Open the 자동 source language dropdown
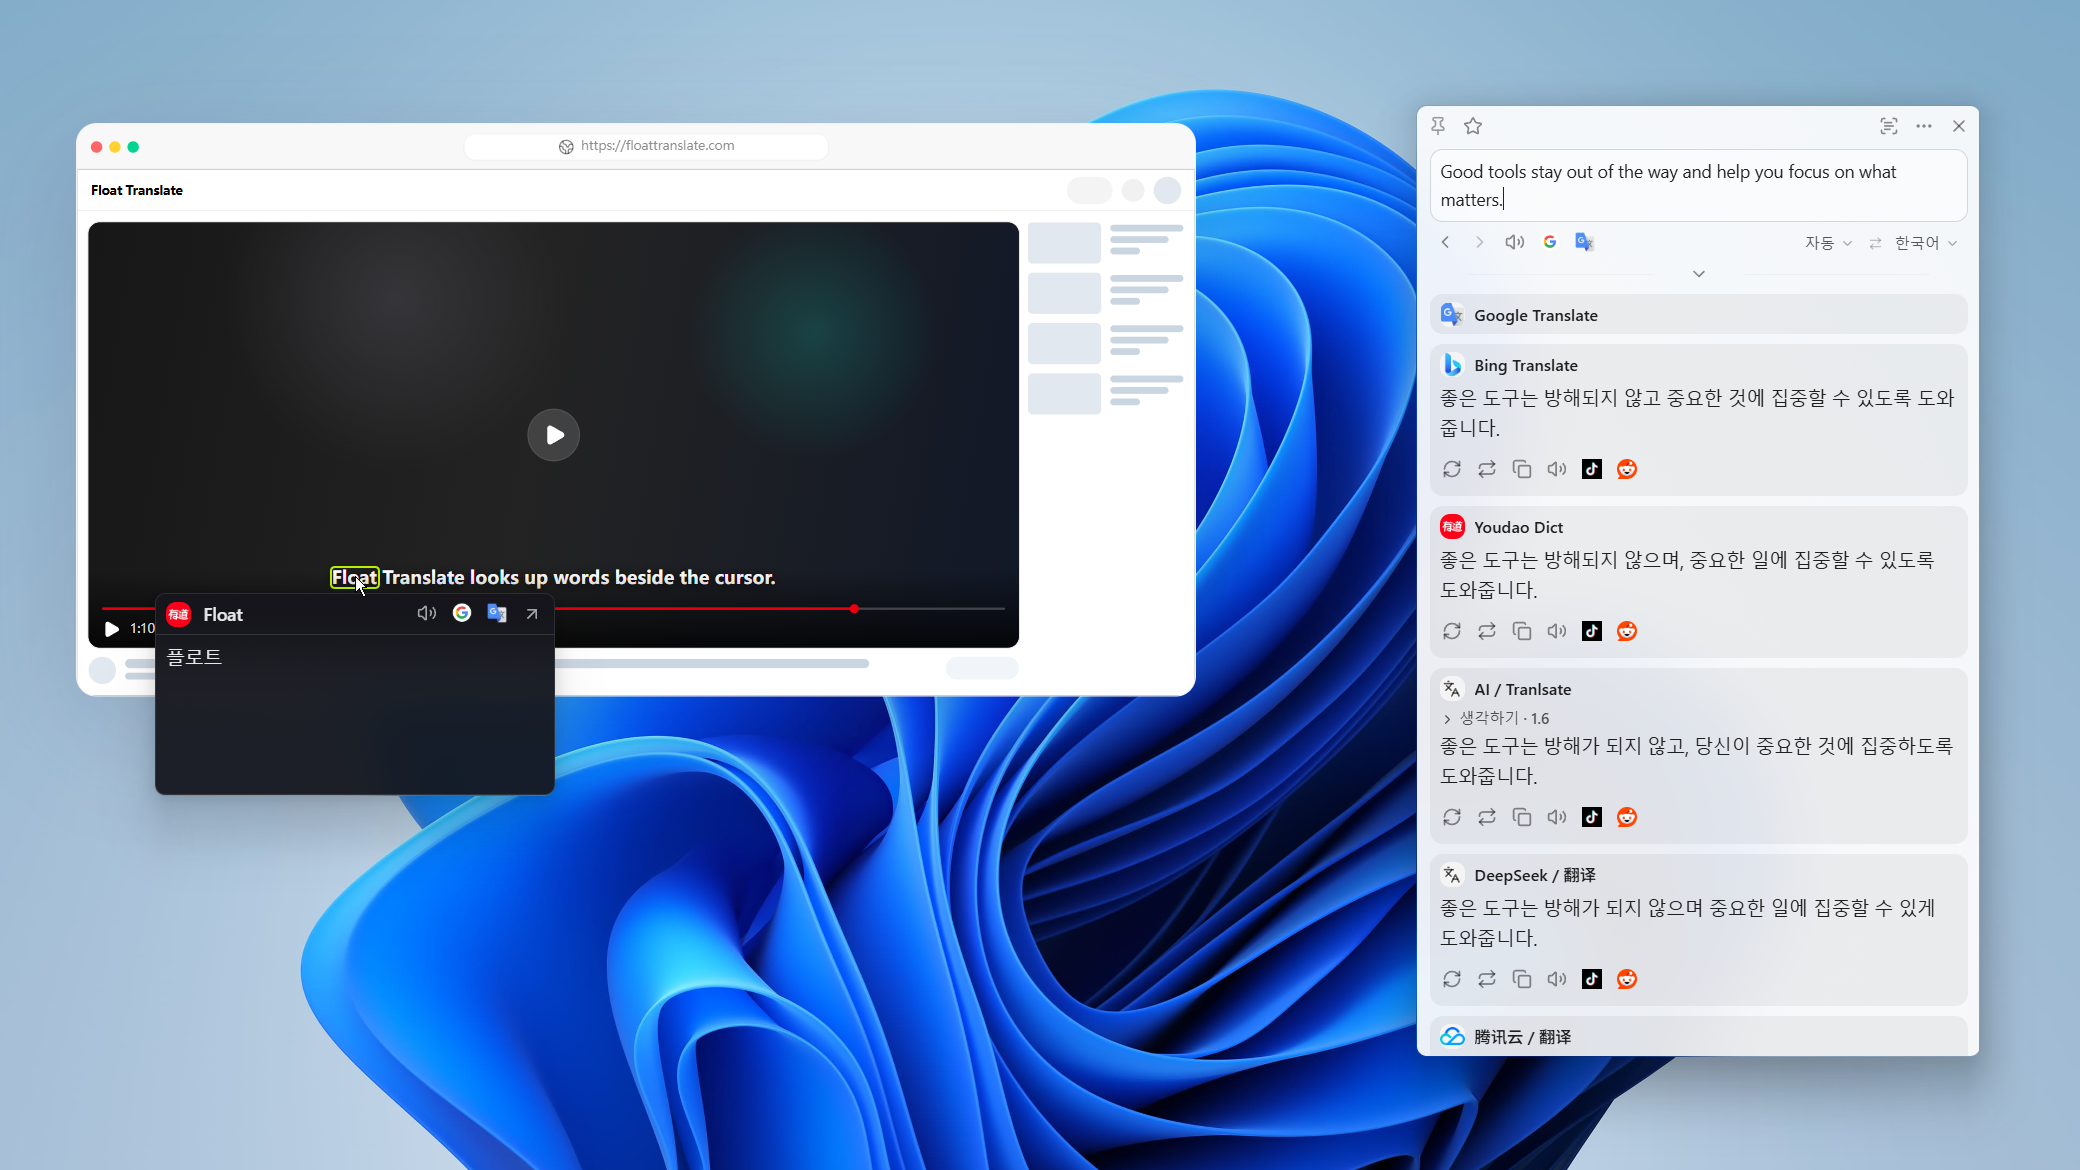 [1828, 243]
